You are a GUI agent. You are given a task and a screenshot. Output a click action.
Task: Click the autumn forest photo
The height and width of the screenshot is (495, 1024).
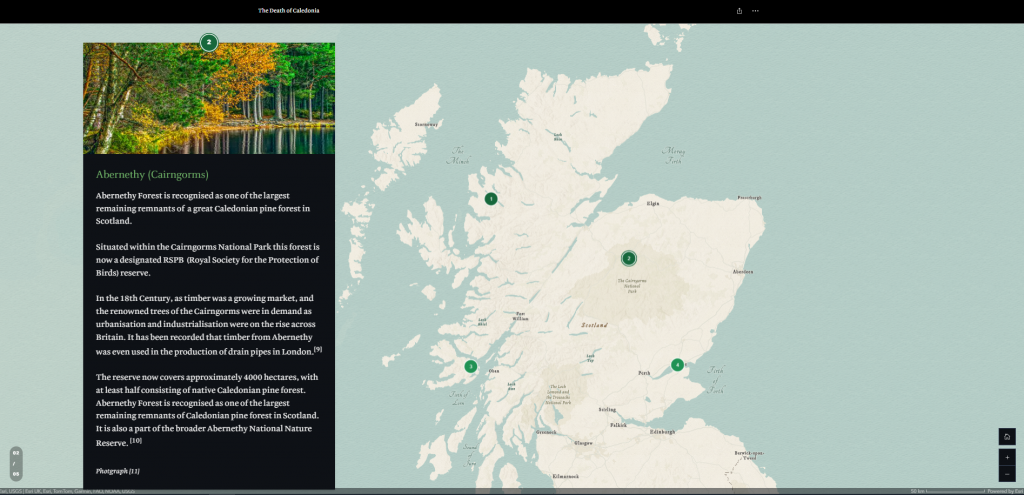[208, 100]
